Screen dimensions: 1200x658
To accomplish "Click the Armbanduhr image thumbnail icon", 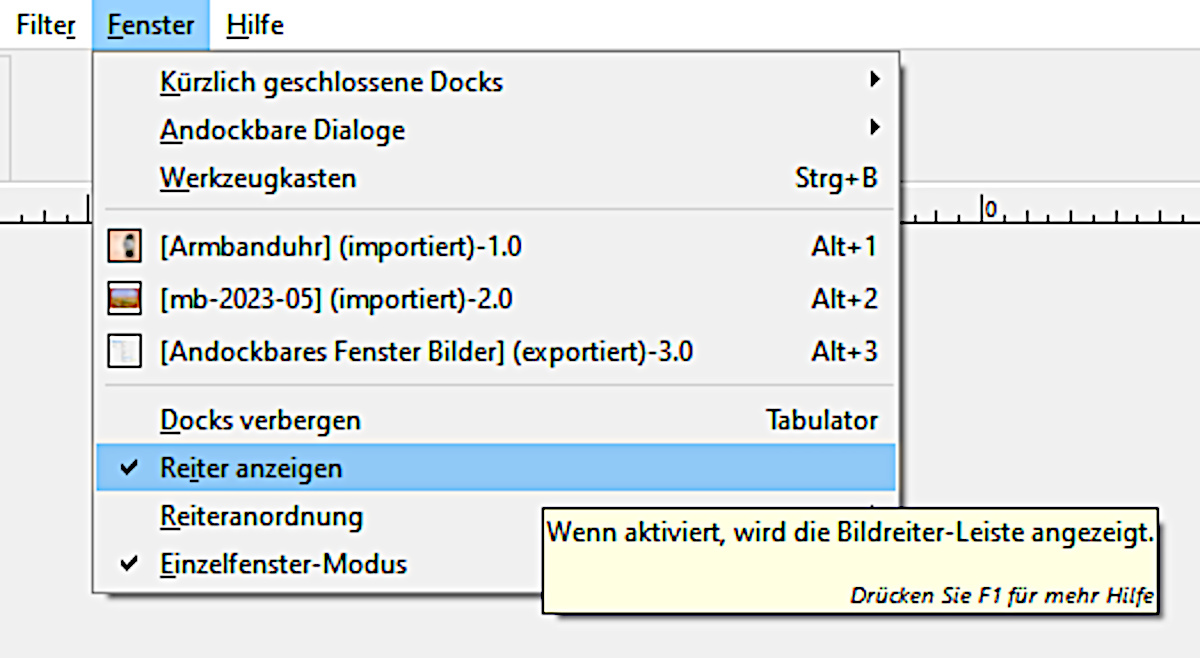I will (x=124, y=246).
